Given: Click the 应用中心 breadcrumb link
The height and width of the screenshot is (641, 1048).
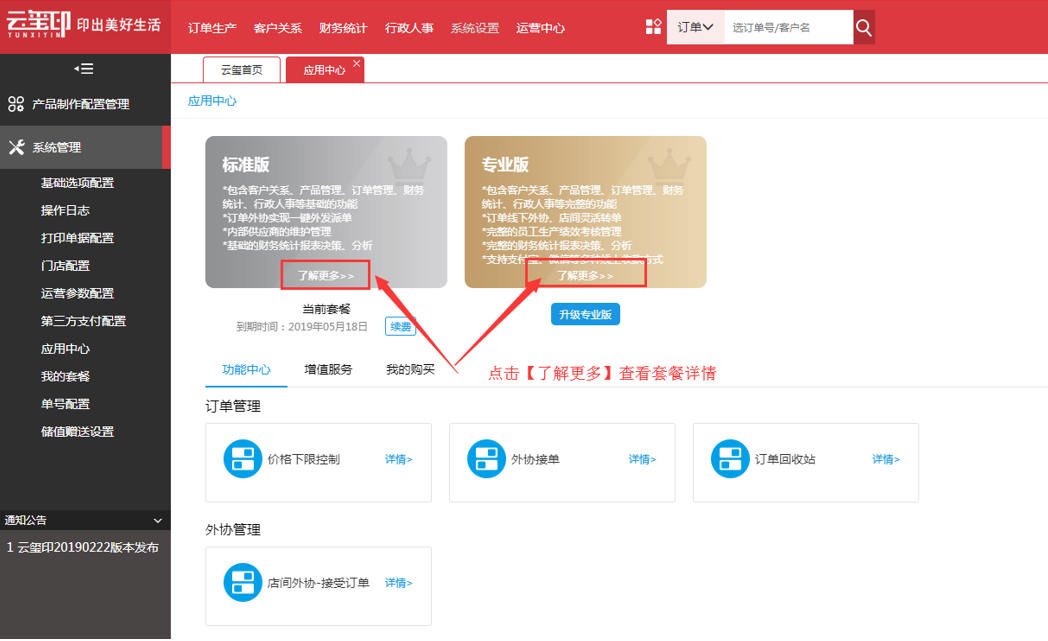Looking at the screenshot, I should (212, 101).
